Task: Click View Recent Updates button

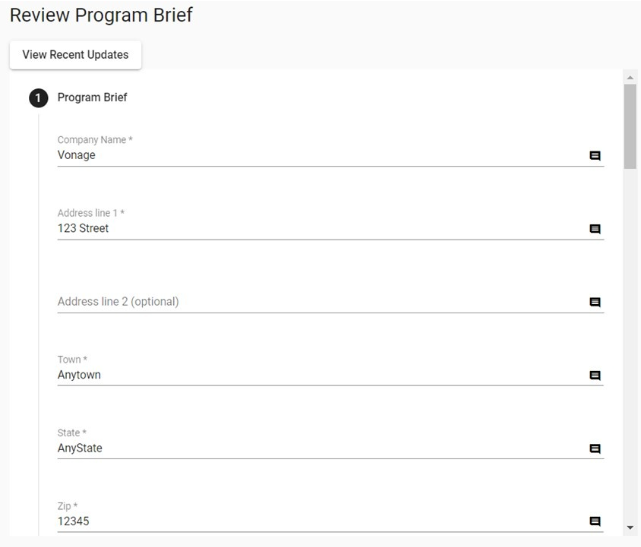Action: pos(76,55)
